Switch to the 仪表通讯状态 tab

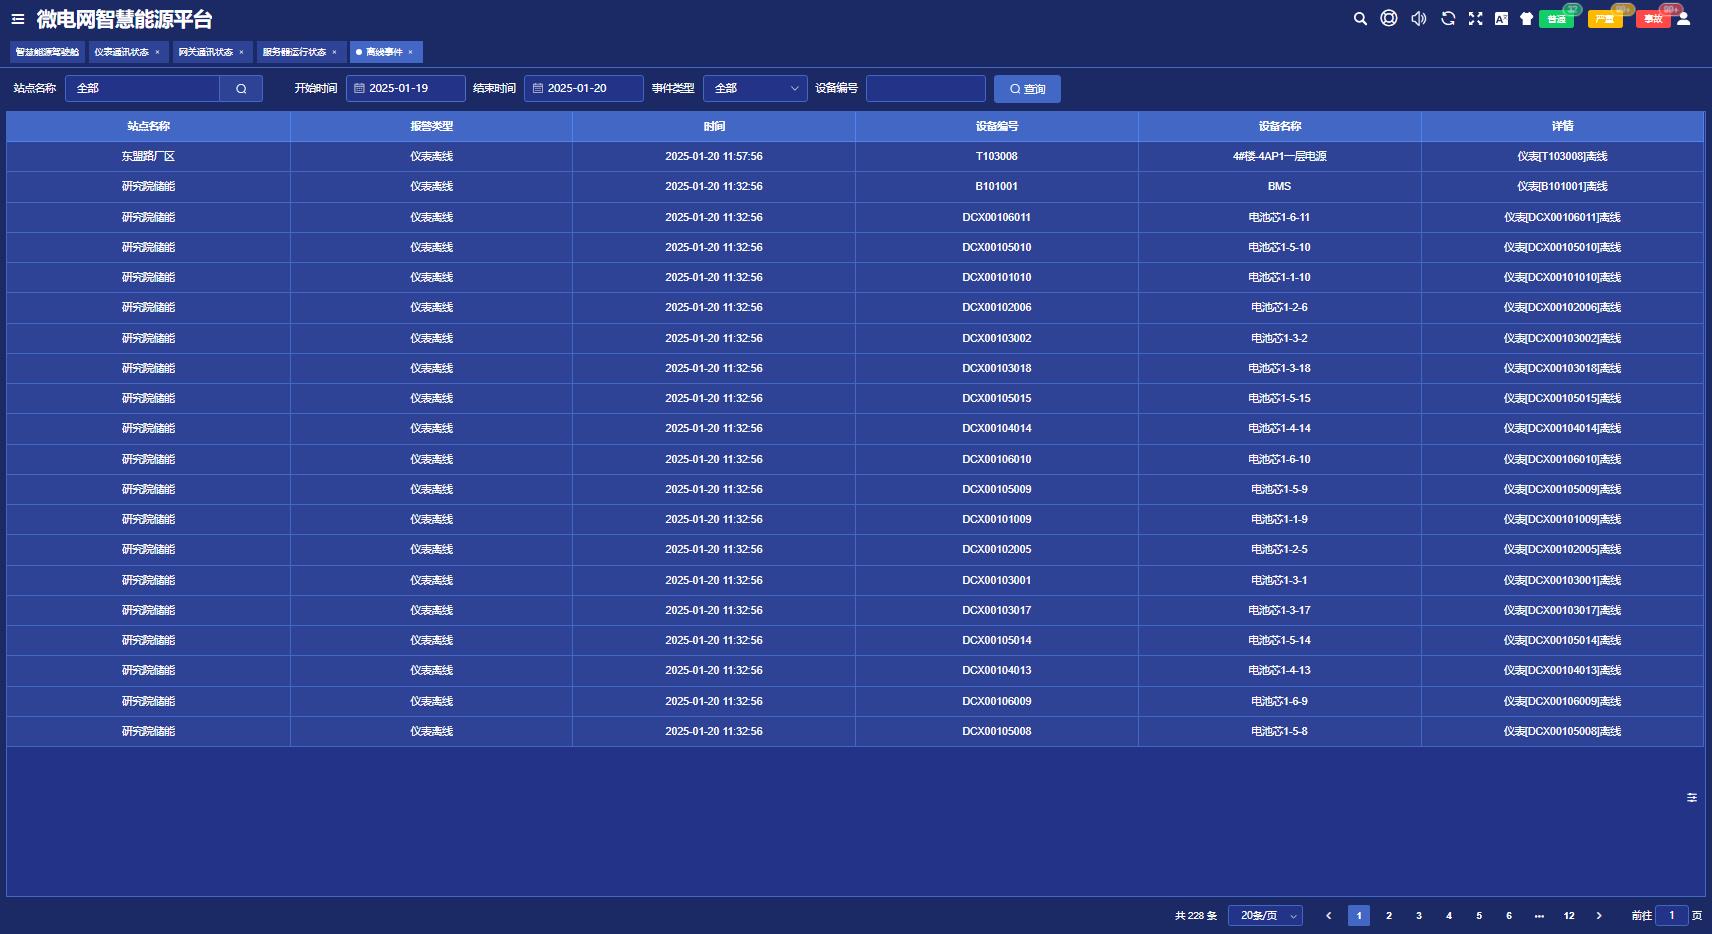(x=122, y=52)
